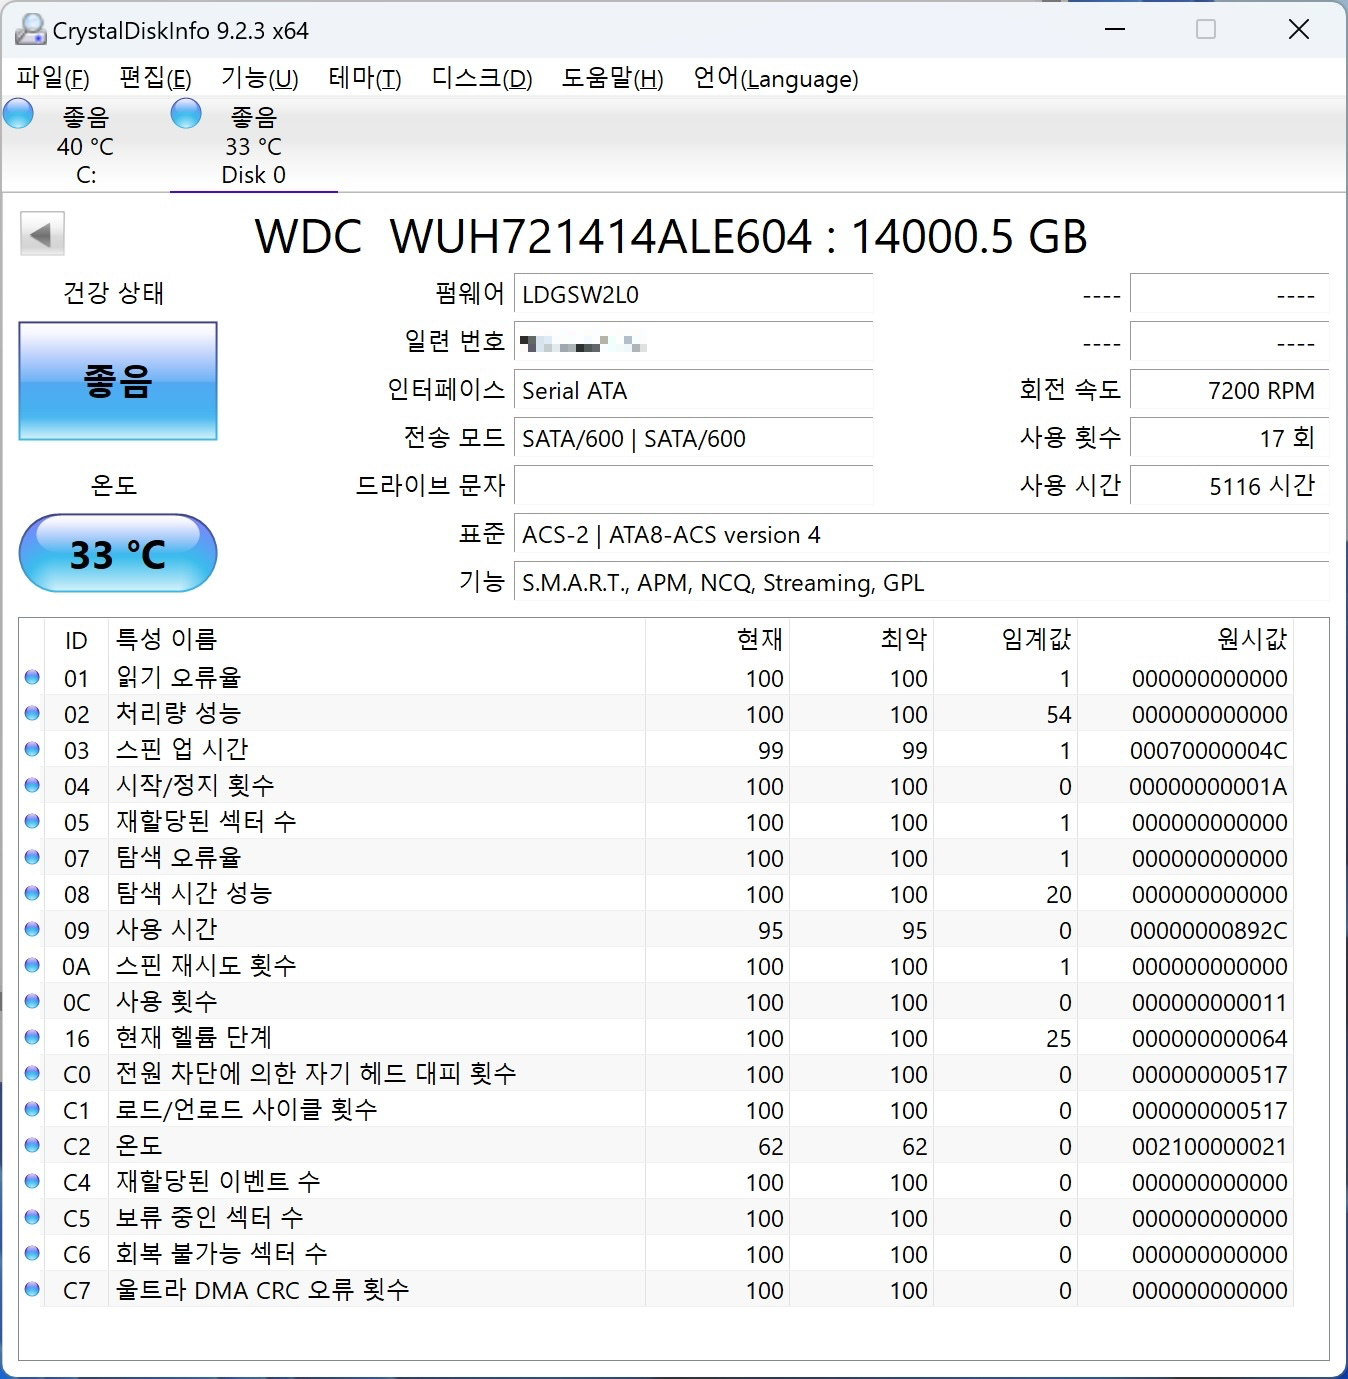Click the blue status orb for drive C:

pos(19,113)
